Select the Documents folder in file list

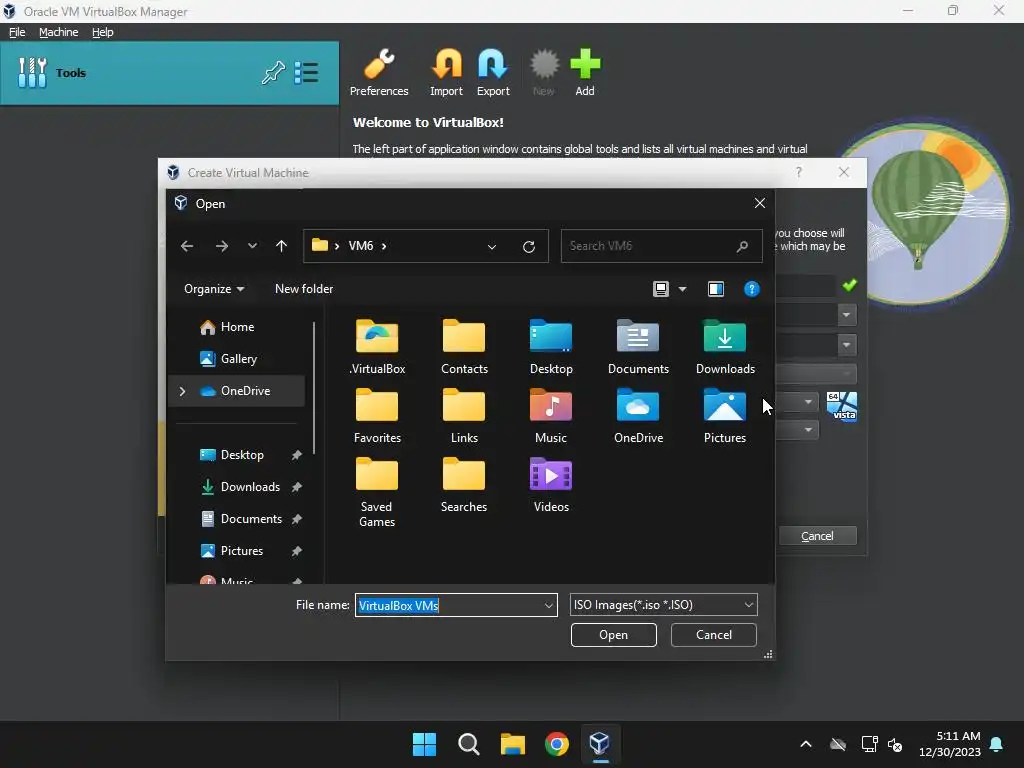pos(638,347)
